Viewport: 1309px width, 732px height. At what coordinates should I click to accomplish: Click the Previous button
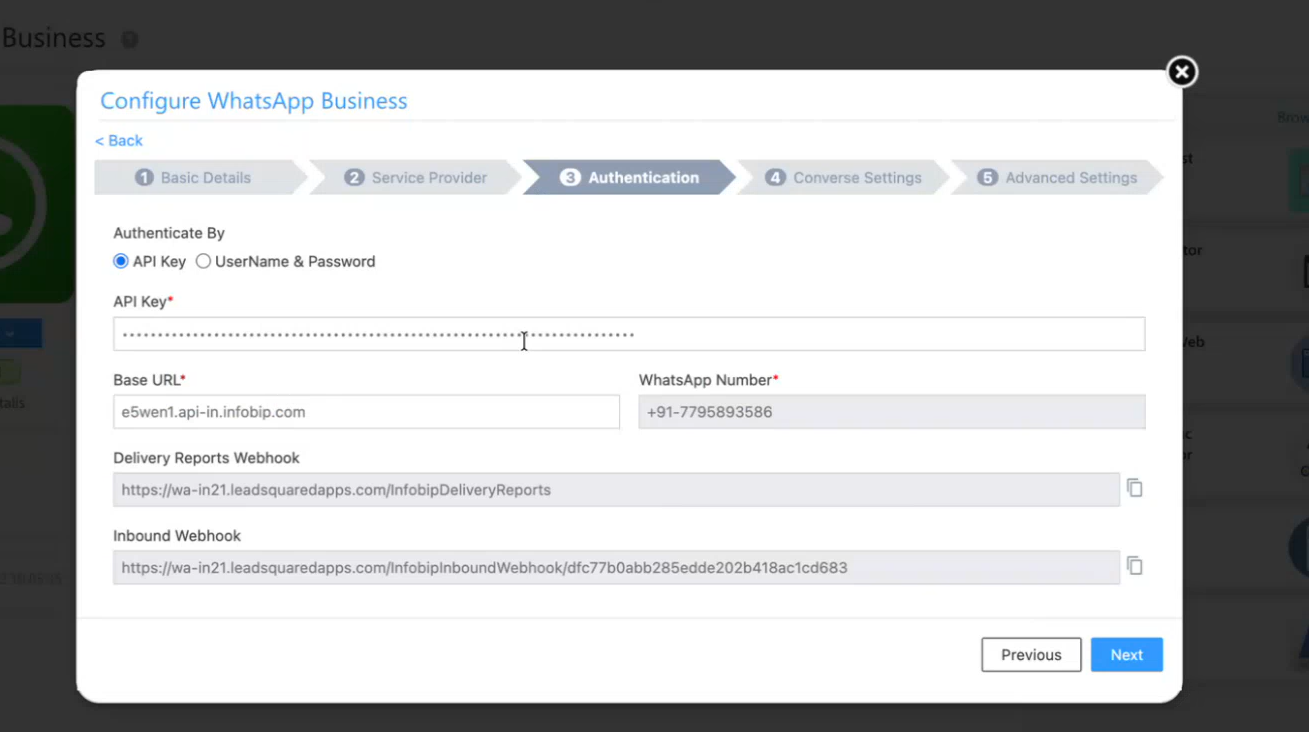point(1031,655)
